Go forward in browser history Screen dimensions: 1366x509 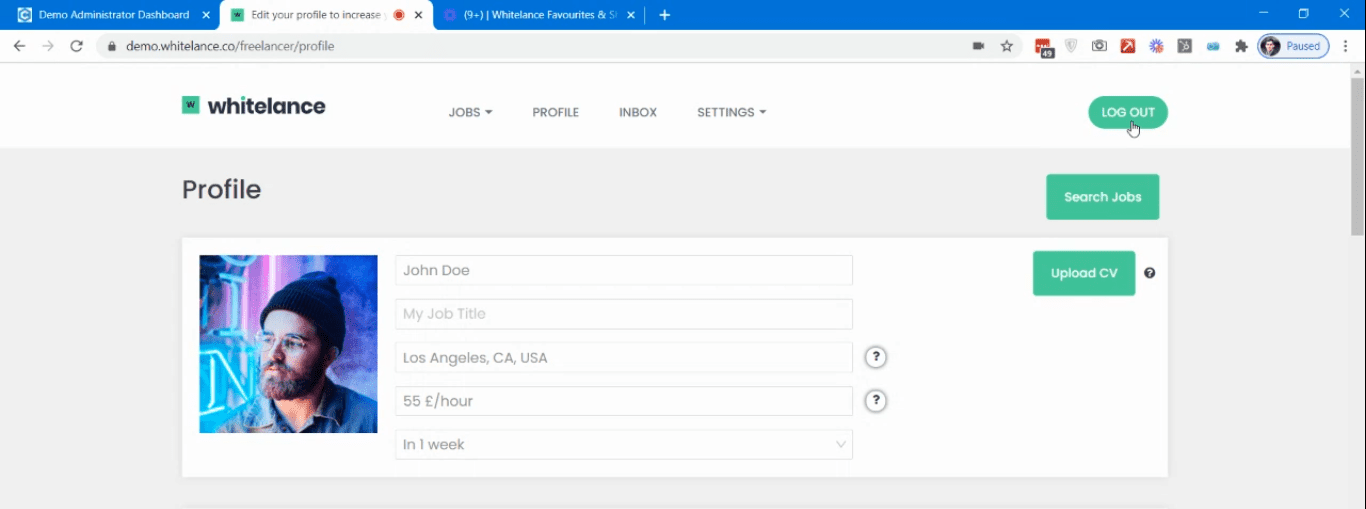(x=47, y=46)
